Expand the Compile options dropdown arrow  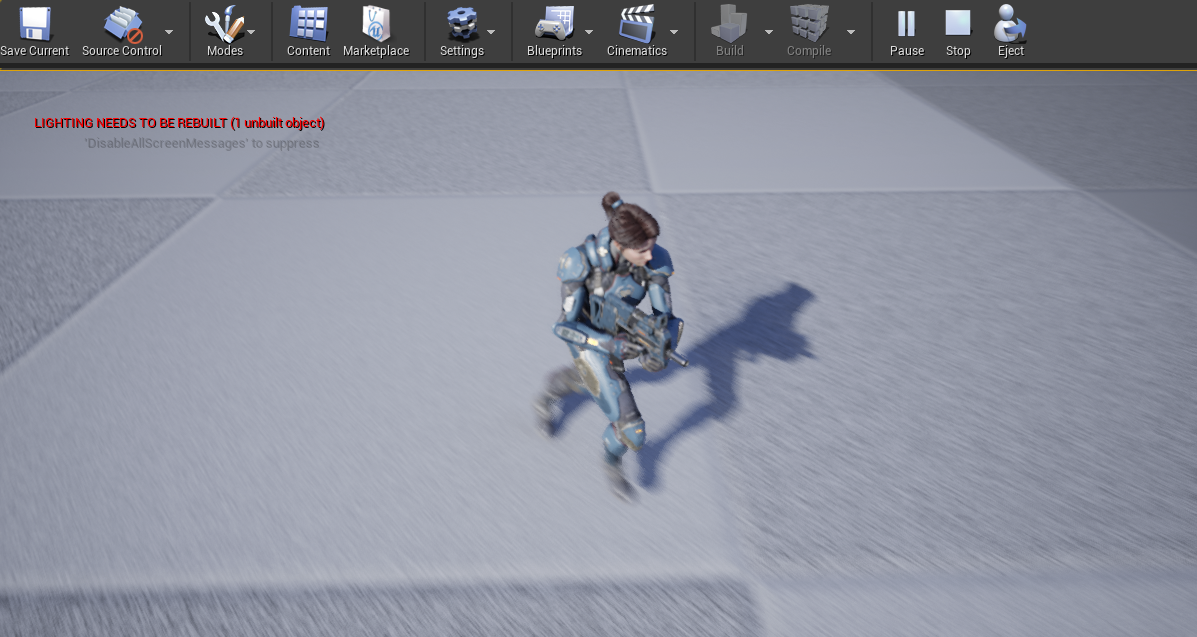850,32
